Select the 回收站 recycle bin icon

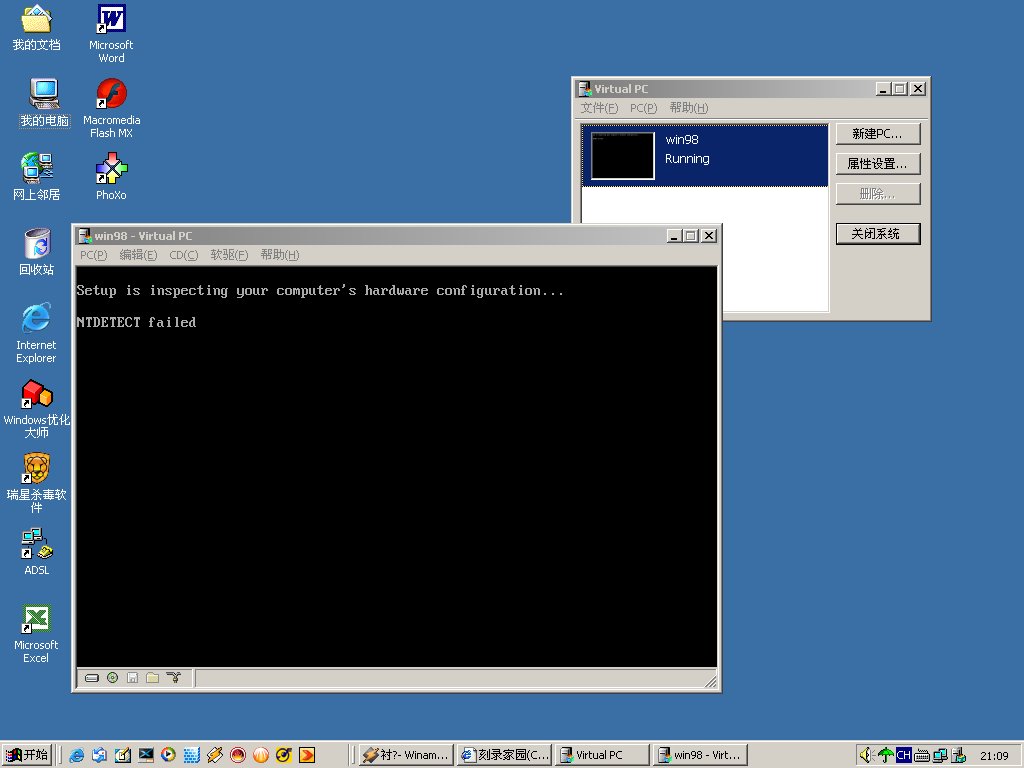[x=37, y=252]
